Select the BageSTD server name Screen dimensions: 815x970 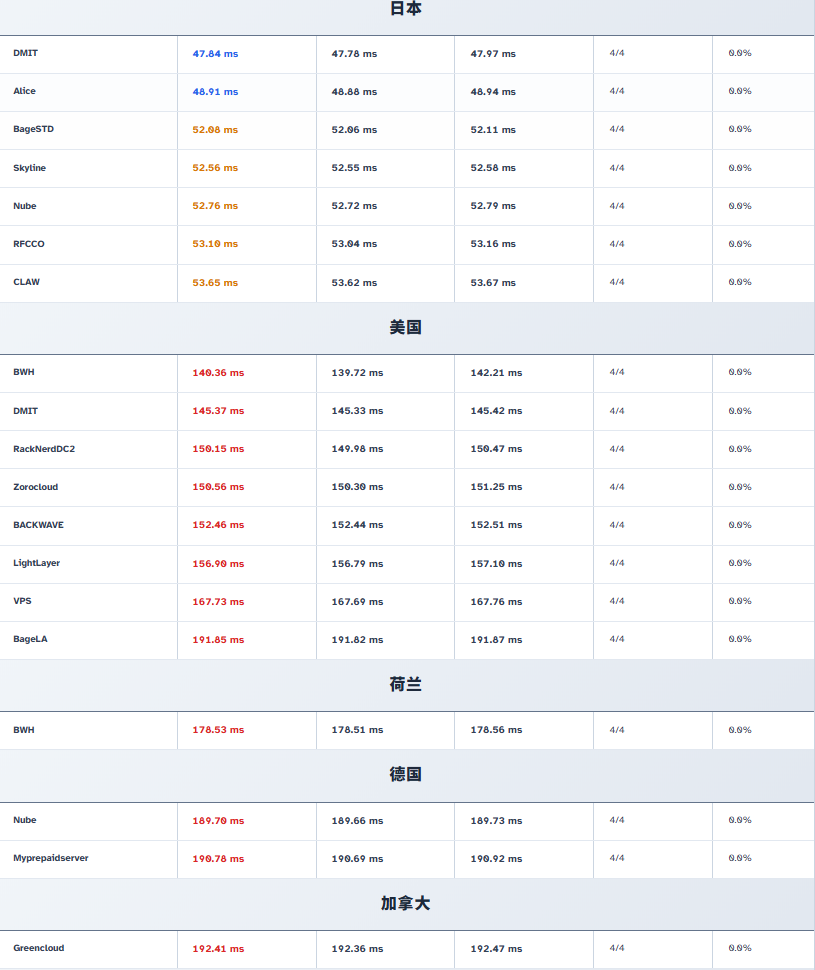click(x=34, y=129)
